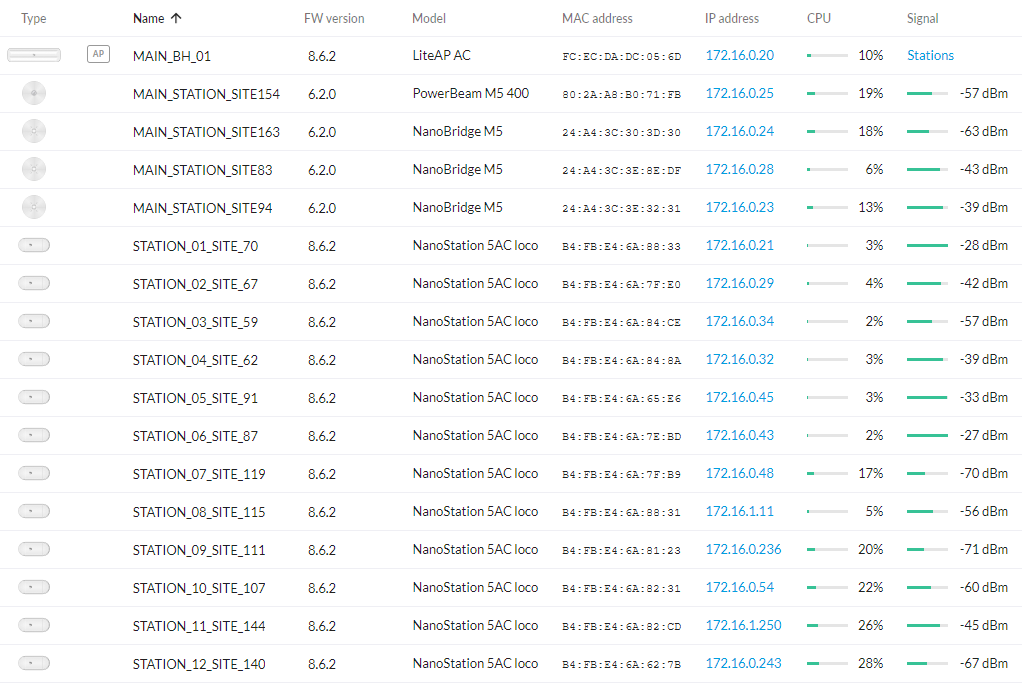Click the LiteAP AC model cell

pyautogui.click(x=441, y=55)
